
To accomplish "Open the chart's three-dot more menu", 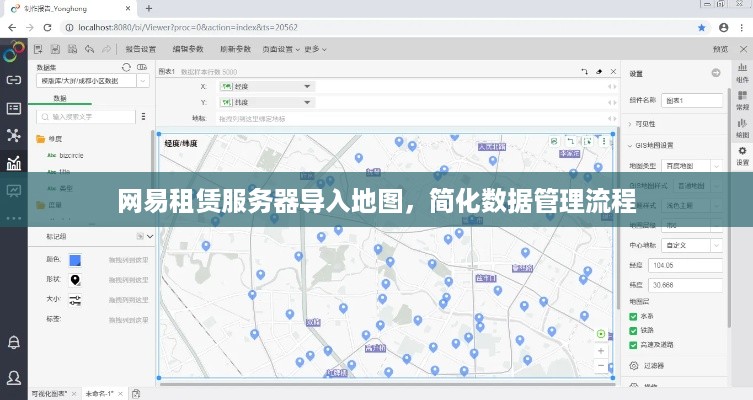I will click(604, 141).
